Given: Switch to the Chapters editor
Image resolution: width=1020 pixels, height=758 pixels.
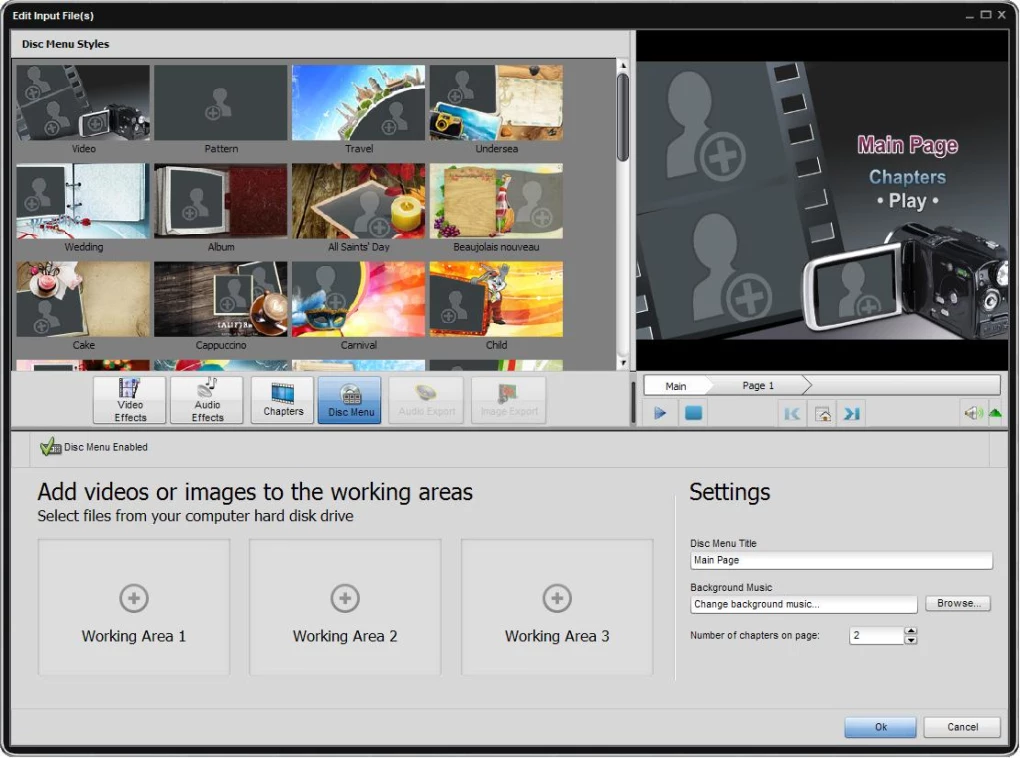Looking at the screenshot, I should point(281,400).
